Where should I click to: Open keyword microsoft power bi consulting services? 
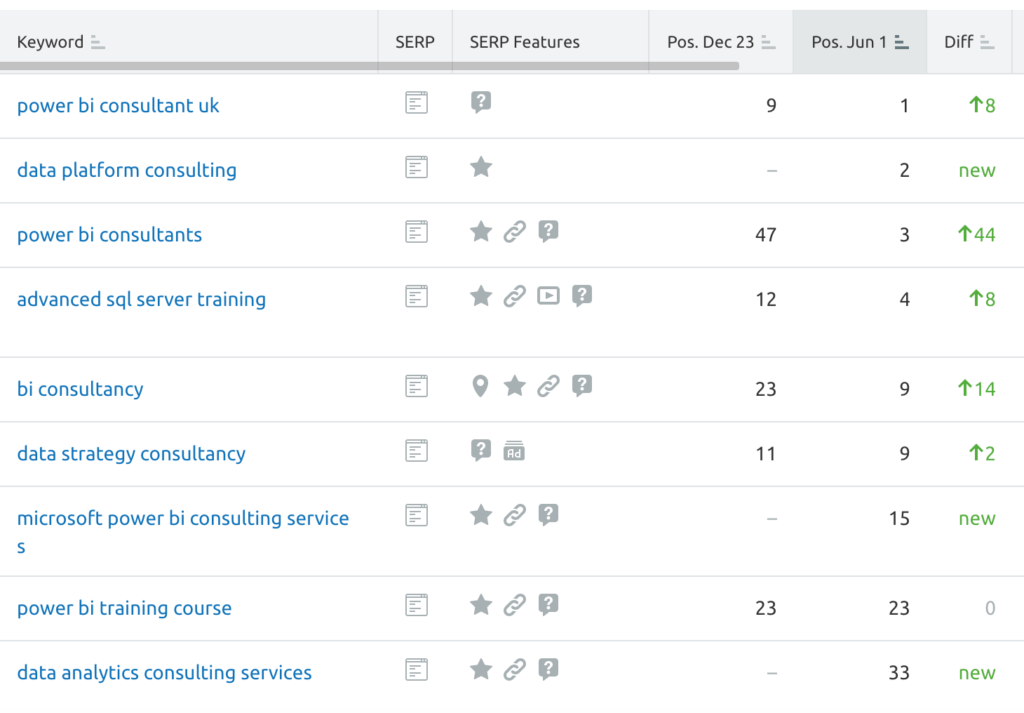[x=183, y=531]
